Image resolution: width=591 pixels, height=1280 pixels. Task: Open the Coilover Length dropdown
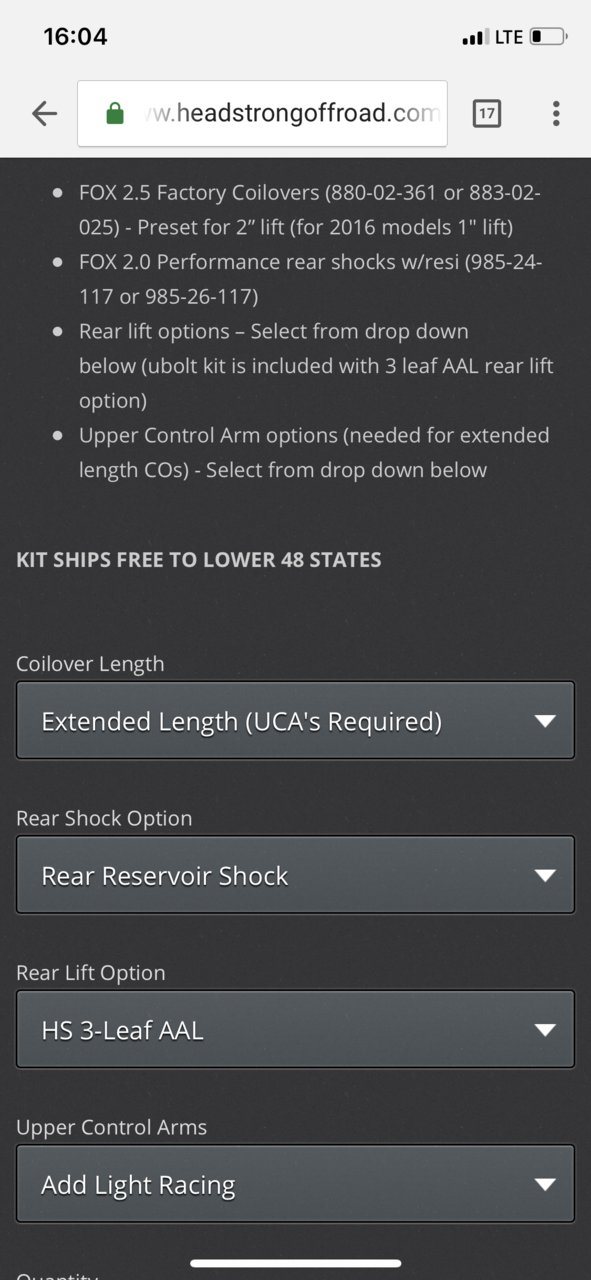tap(295, 720)
